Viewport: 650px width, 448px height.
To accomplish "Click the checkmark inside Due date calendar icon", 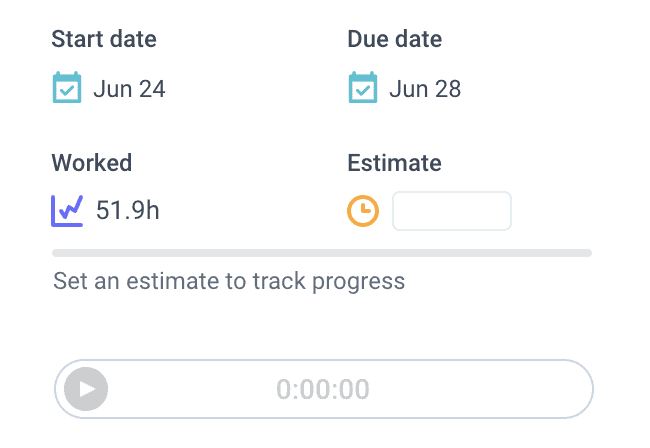I will [x=363, y=90].
